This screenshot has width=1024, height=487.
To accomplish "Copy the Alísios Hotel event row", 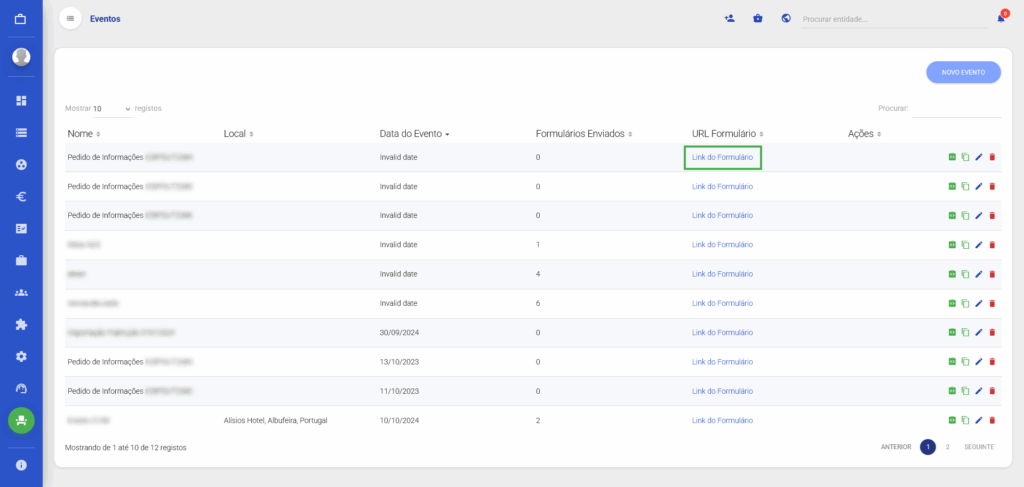I will pos(965,421).
